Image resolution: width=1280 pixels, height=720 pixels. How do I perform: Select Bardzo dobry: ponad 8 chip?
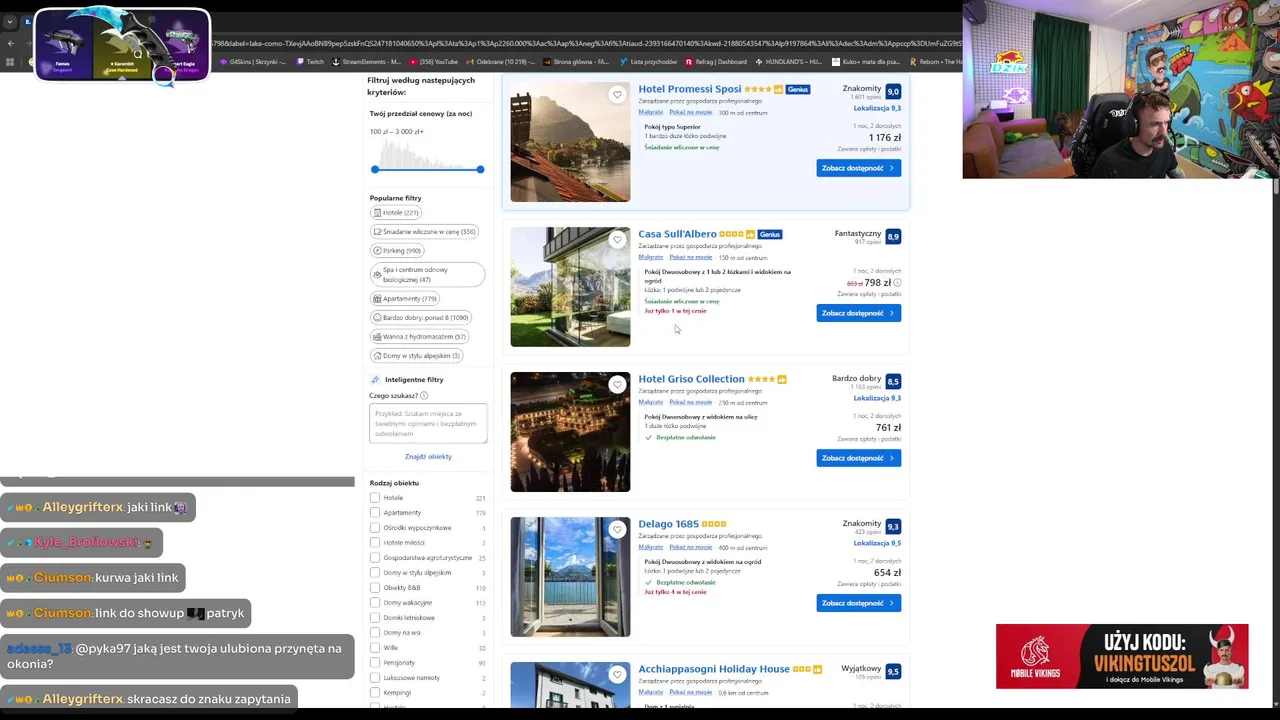[421, 318]
